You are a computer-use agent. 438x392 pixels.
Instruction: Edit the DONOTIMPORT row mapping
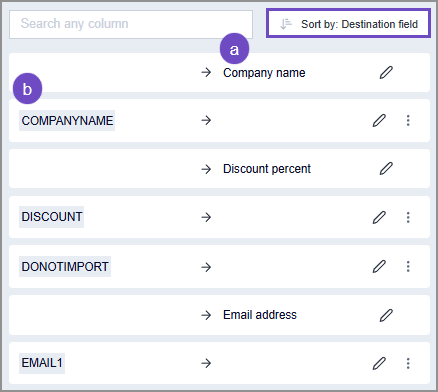coord(379,266)
